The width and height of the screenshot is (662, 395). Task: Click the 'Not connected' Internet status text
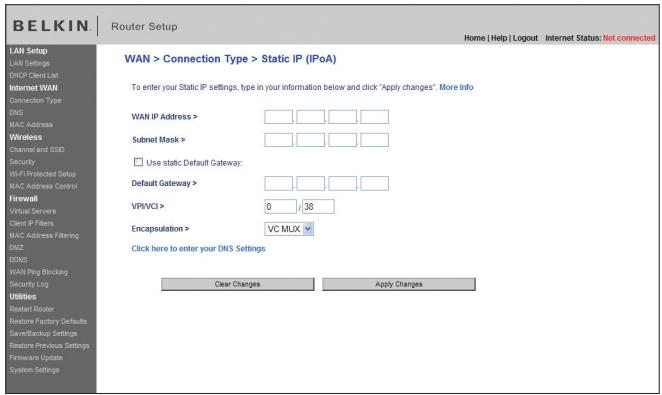point(629,38)
